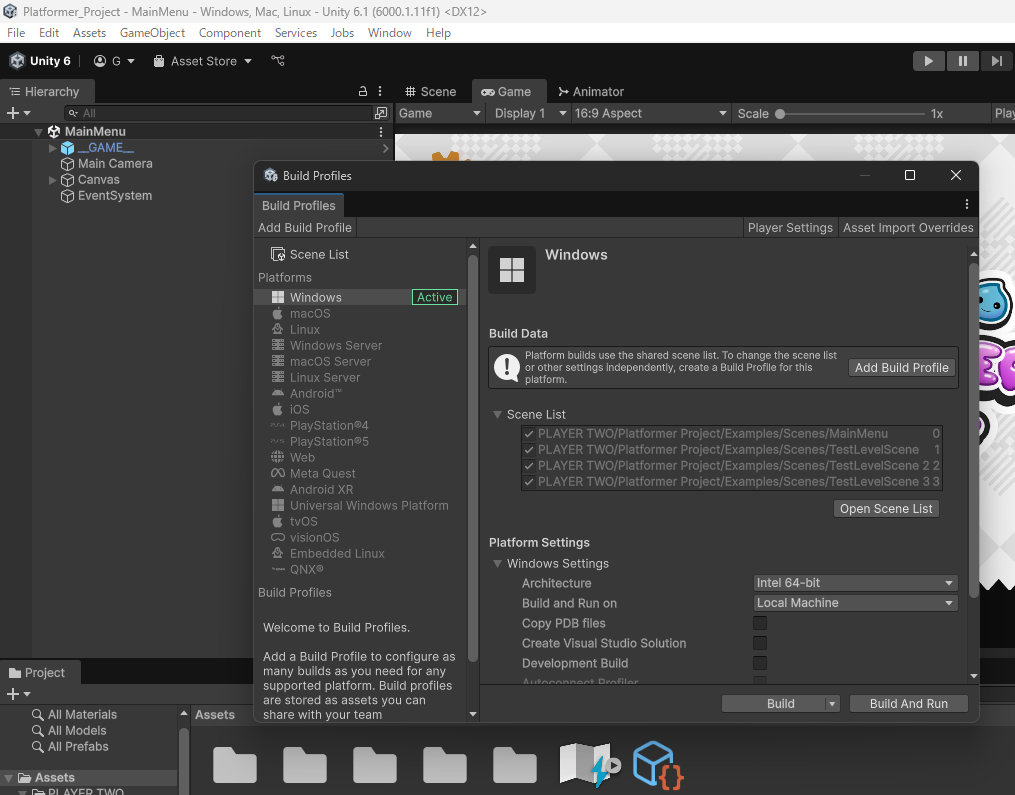Click the Hierarchy plus add button
Viewport: 1015px width, 795px height.
(18, 113)
